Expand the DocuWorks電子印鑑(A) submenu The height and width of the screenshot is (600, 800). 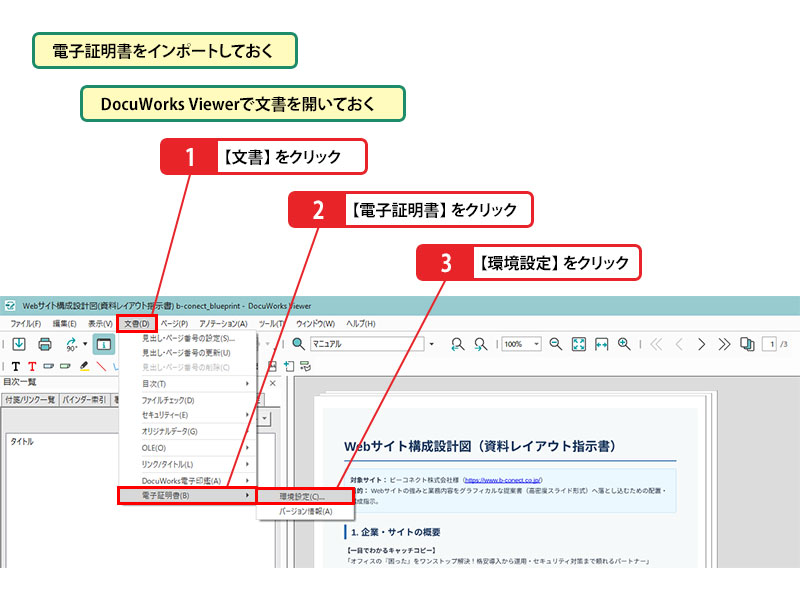point(188,481)
